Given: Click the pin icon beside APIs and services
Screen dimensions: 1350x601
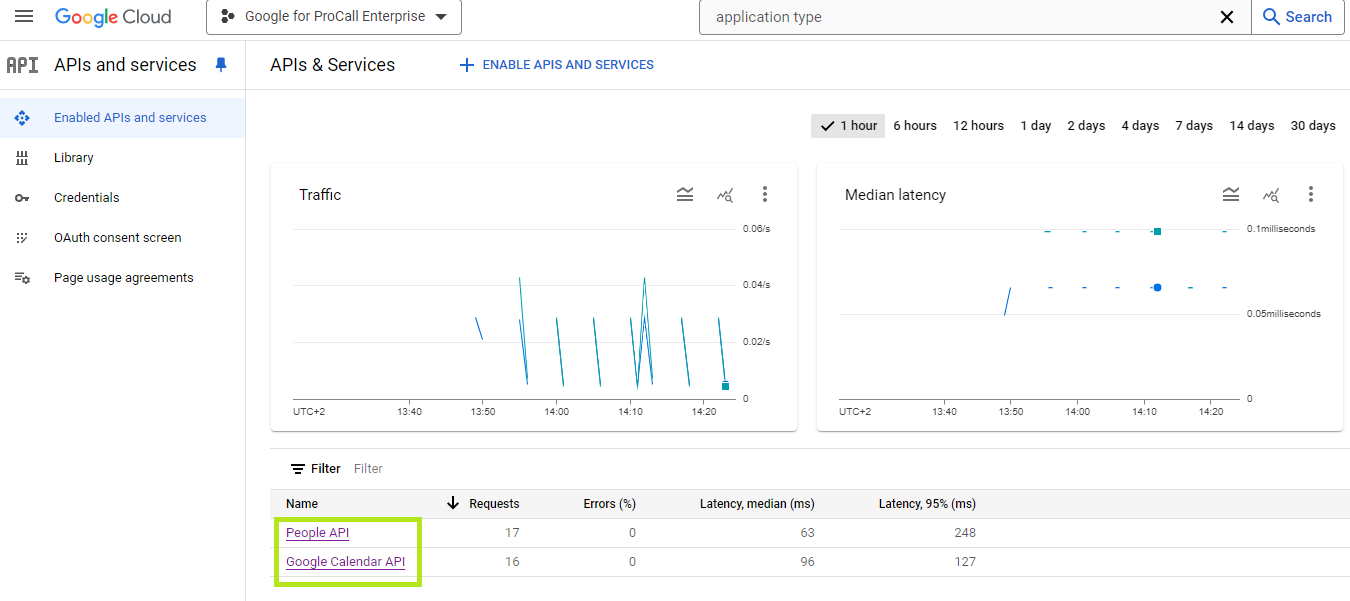Looking at the screenshot, I should (x=221, y=65).
